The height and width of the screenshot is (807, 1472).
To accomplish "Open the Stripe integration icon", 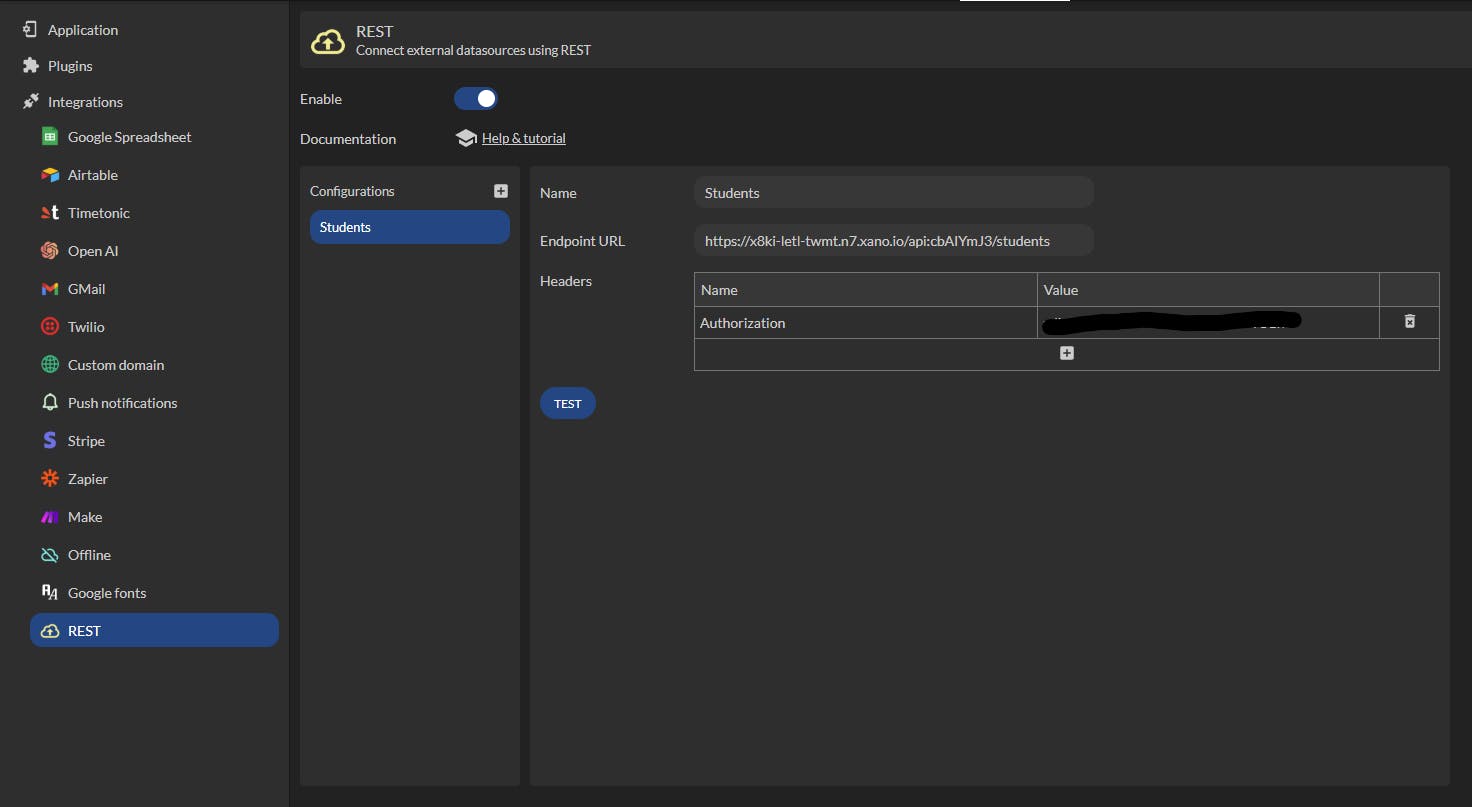I will (x=50, y=441).
